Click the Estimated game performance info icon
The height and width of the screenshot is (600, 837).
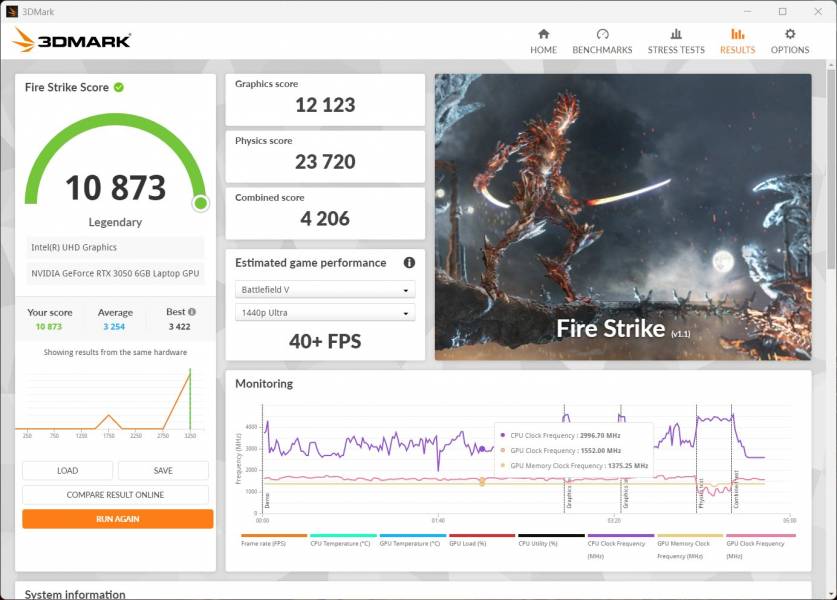point(408,263)
